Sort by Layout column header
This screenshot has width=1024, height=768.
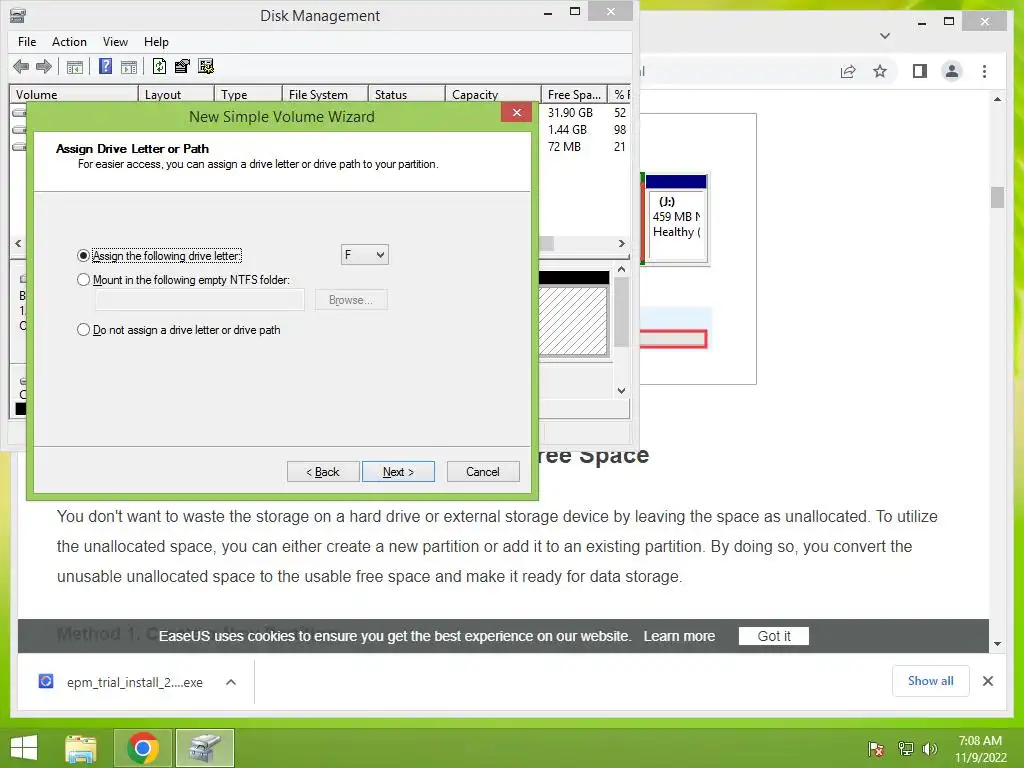point(176,94)
